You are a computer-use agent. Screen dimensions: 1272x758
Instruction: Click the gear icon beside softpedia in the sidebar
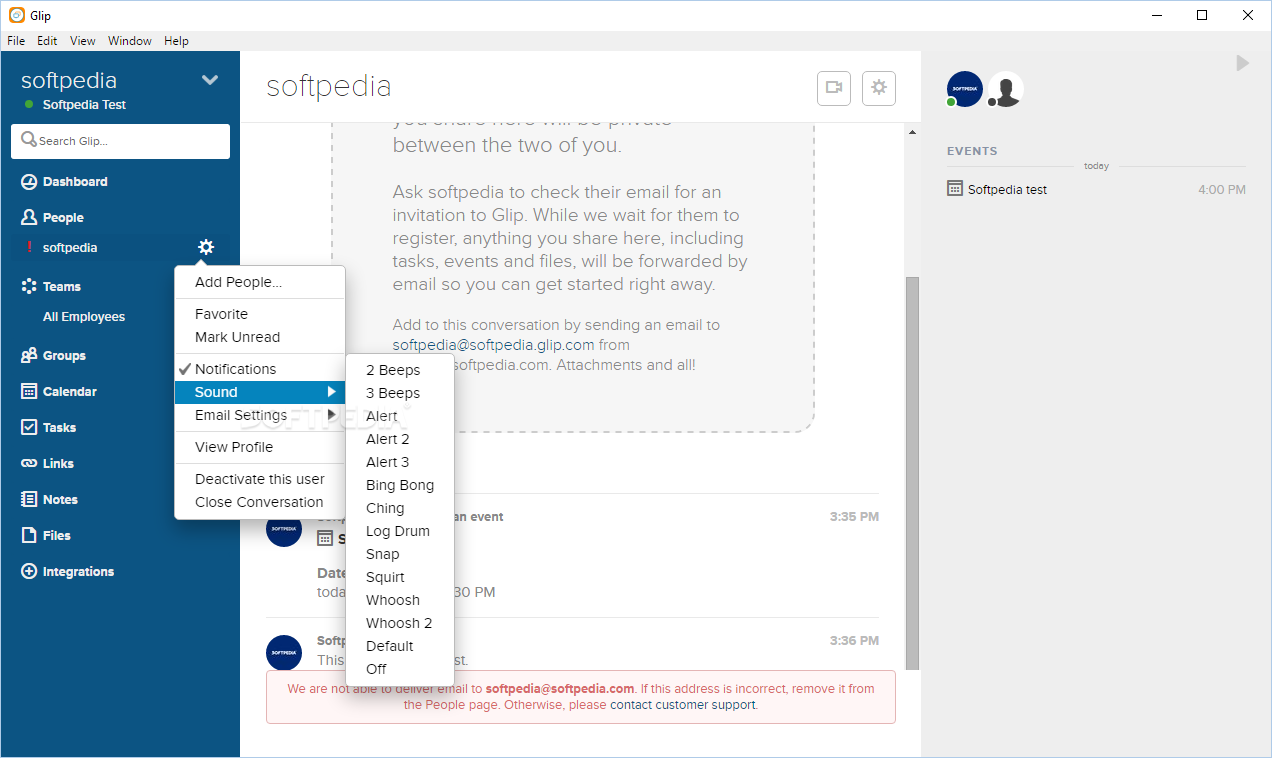pos(206,247)
